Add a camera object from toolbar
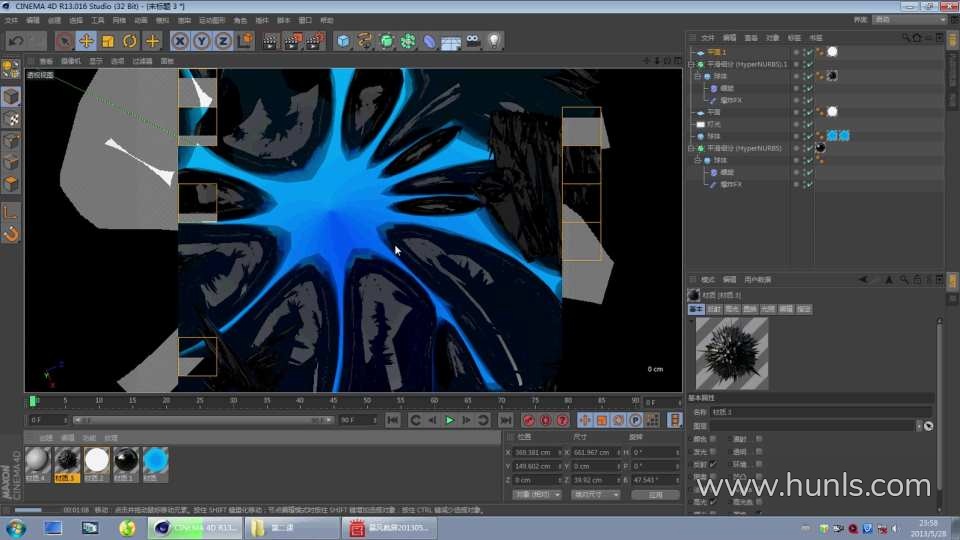This screenshot has width=960, height=540. click(x=472, y=41)
